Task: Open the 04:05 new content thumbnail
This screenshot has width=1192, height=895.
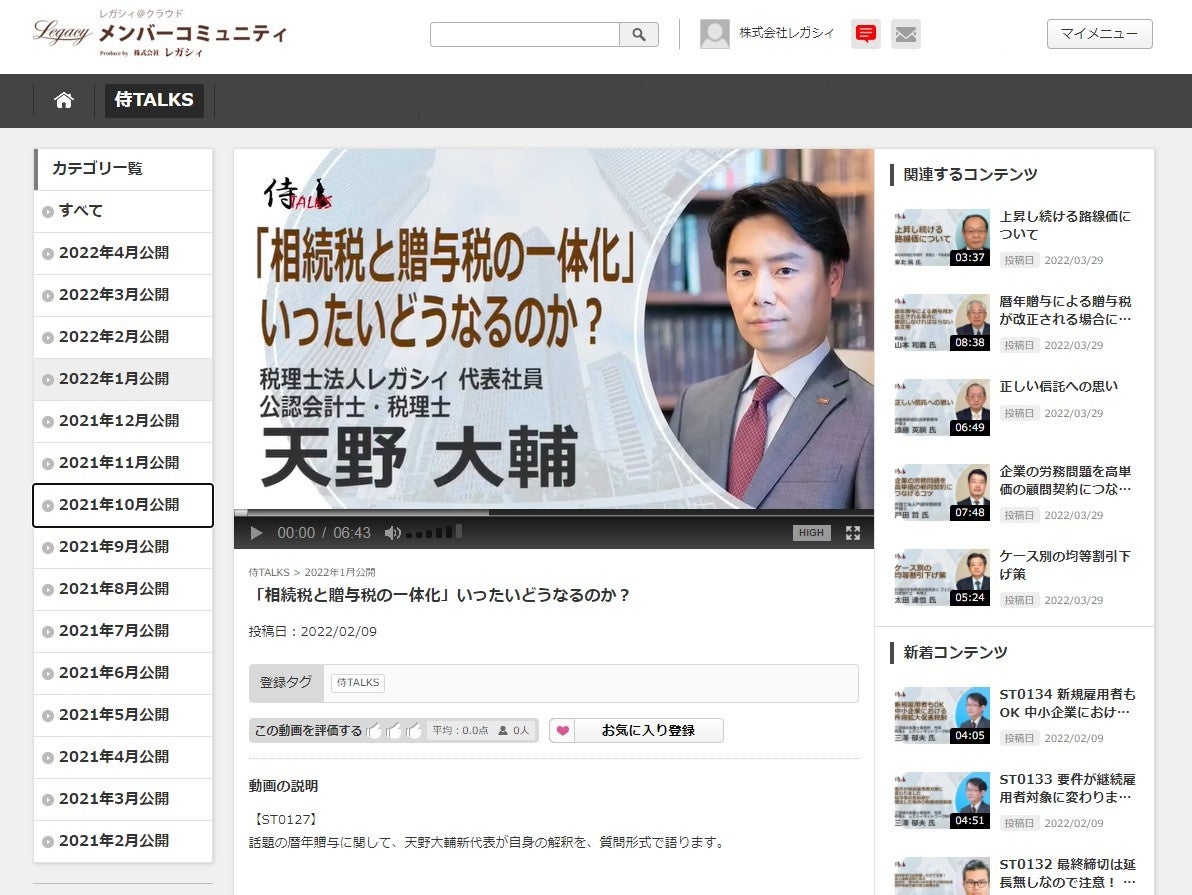Action: click(x=942, y=716)
